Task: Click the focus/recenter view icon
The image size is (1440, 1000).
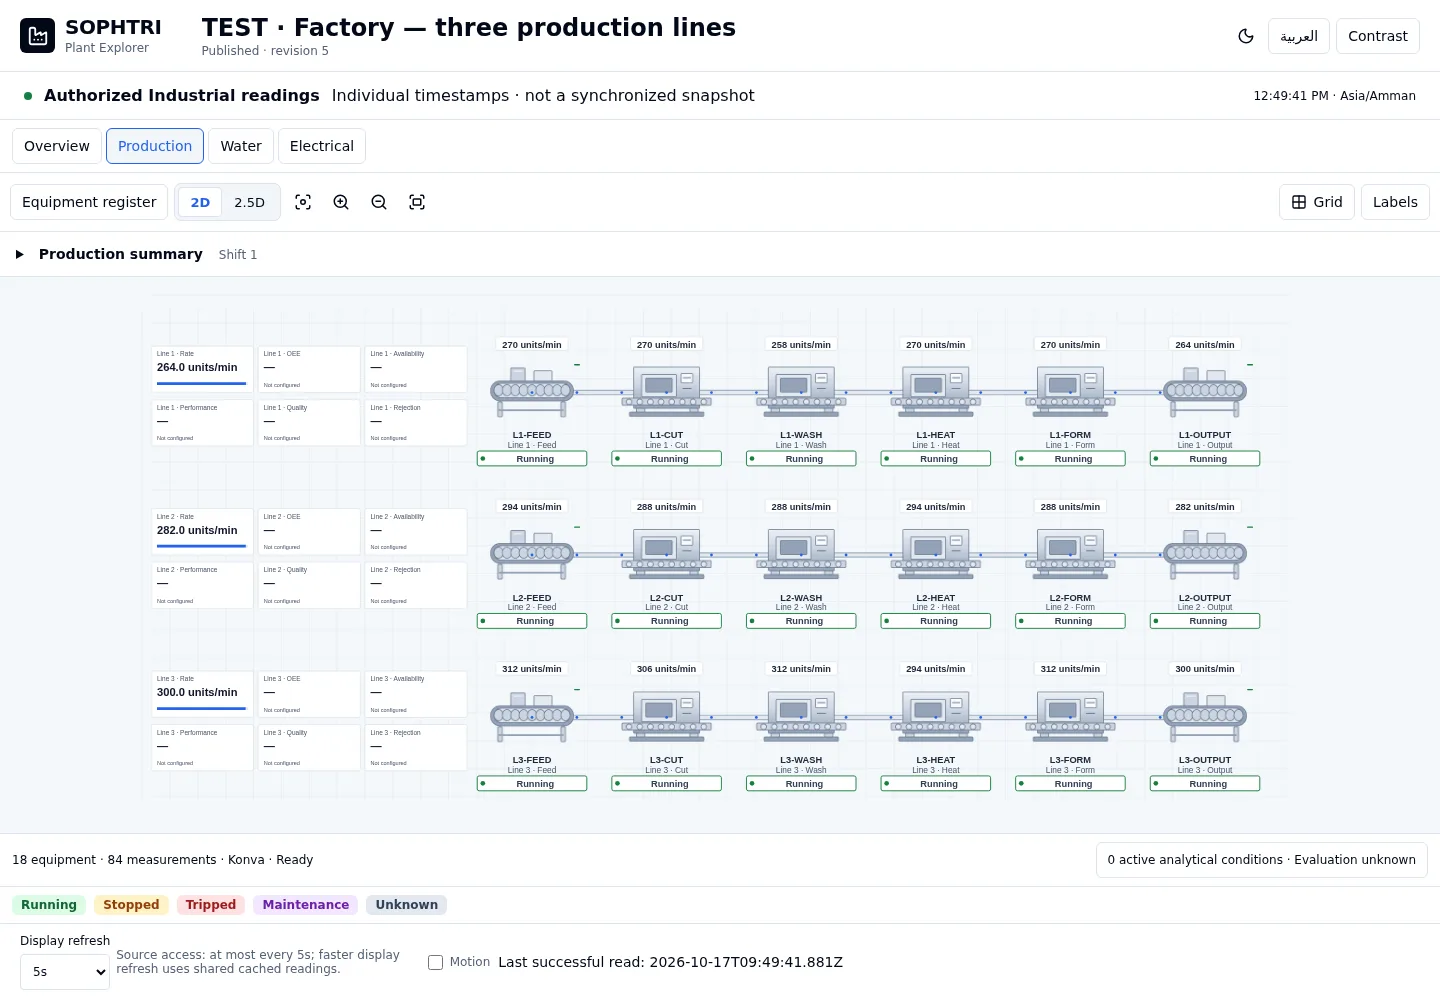Action: pyautogui.click(x=303, y=202)
